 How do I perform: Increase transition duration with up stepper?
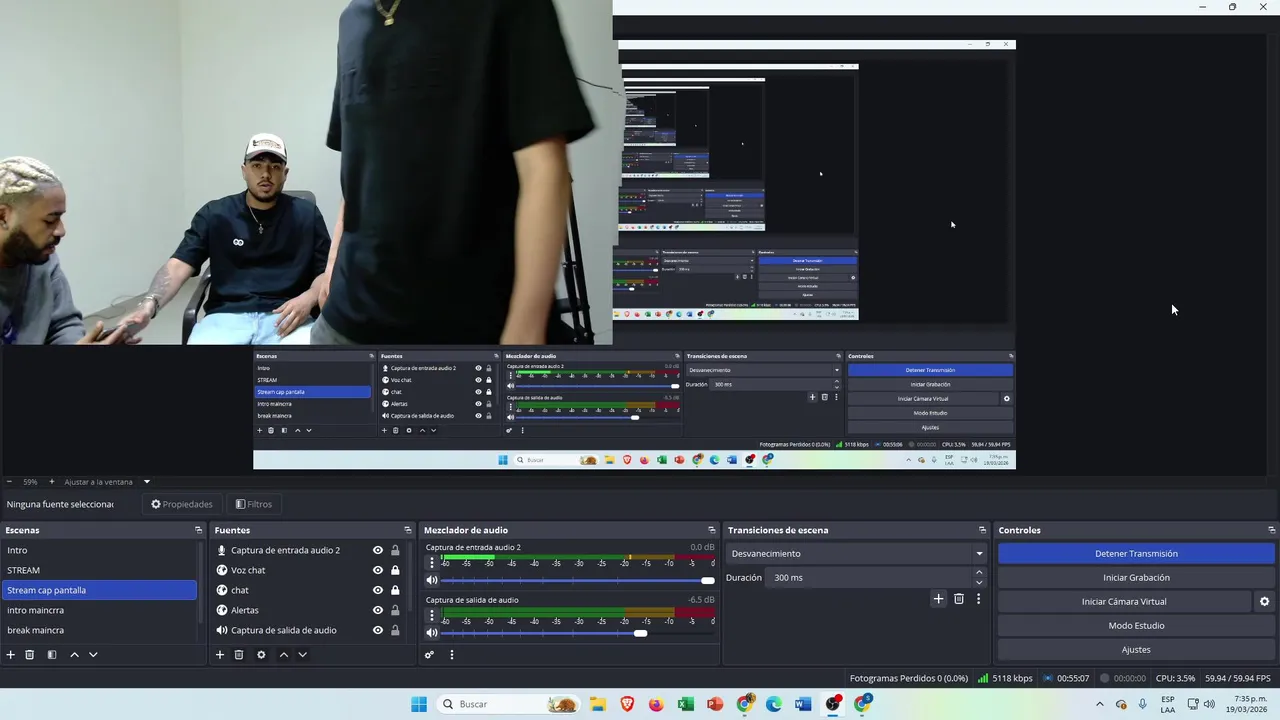[979, 573]
